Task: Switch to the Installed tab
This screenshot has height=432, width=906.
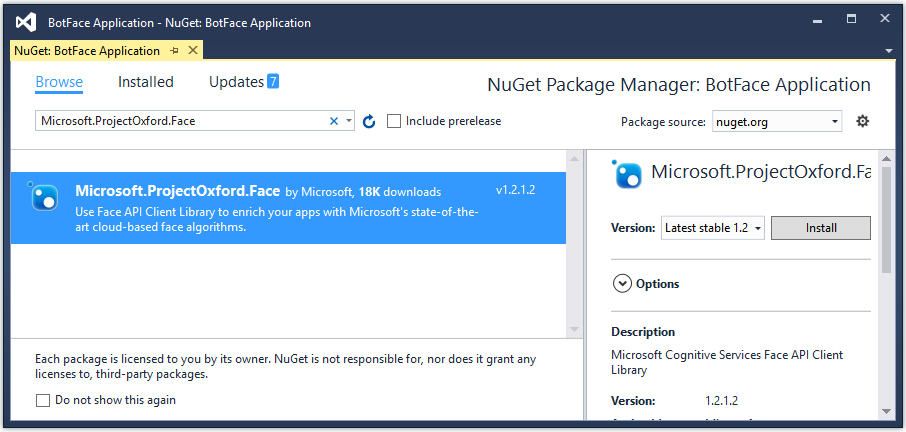Action: 146,82
